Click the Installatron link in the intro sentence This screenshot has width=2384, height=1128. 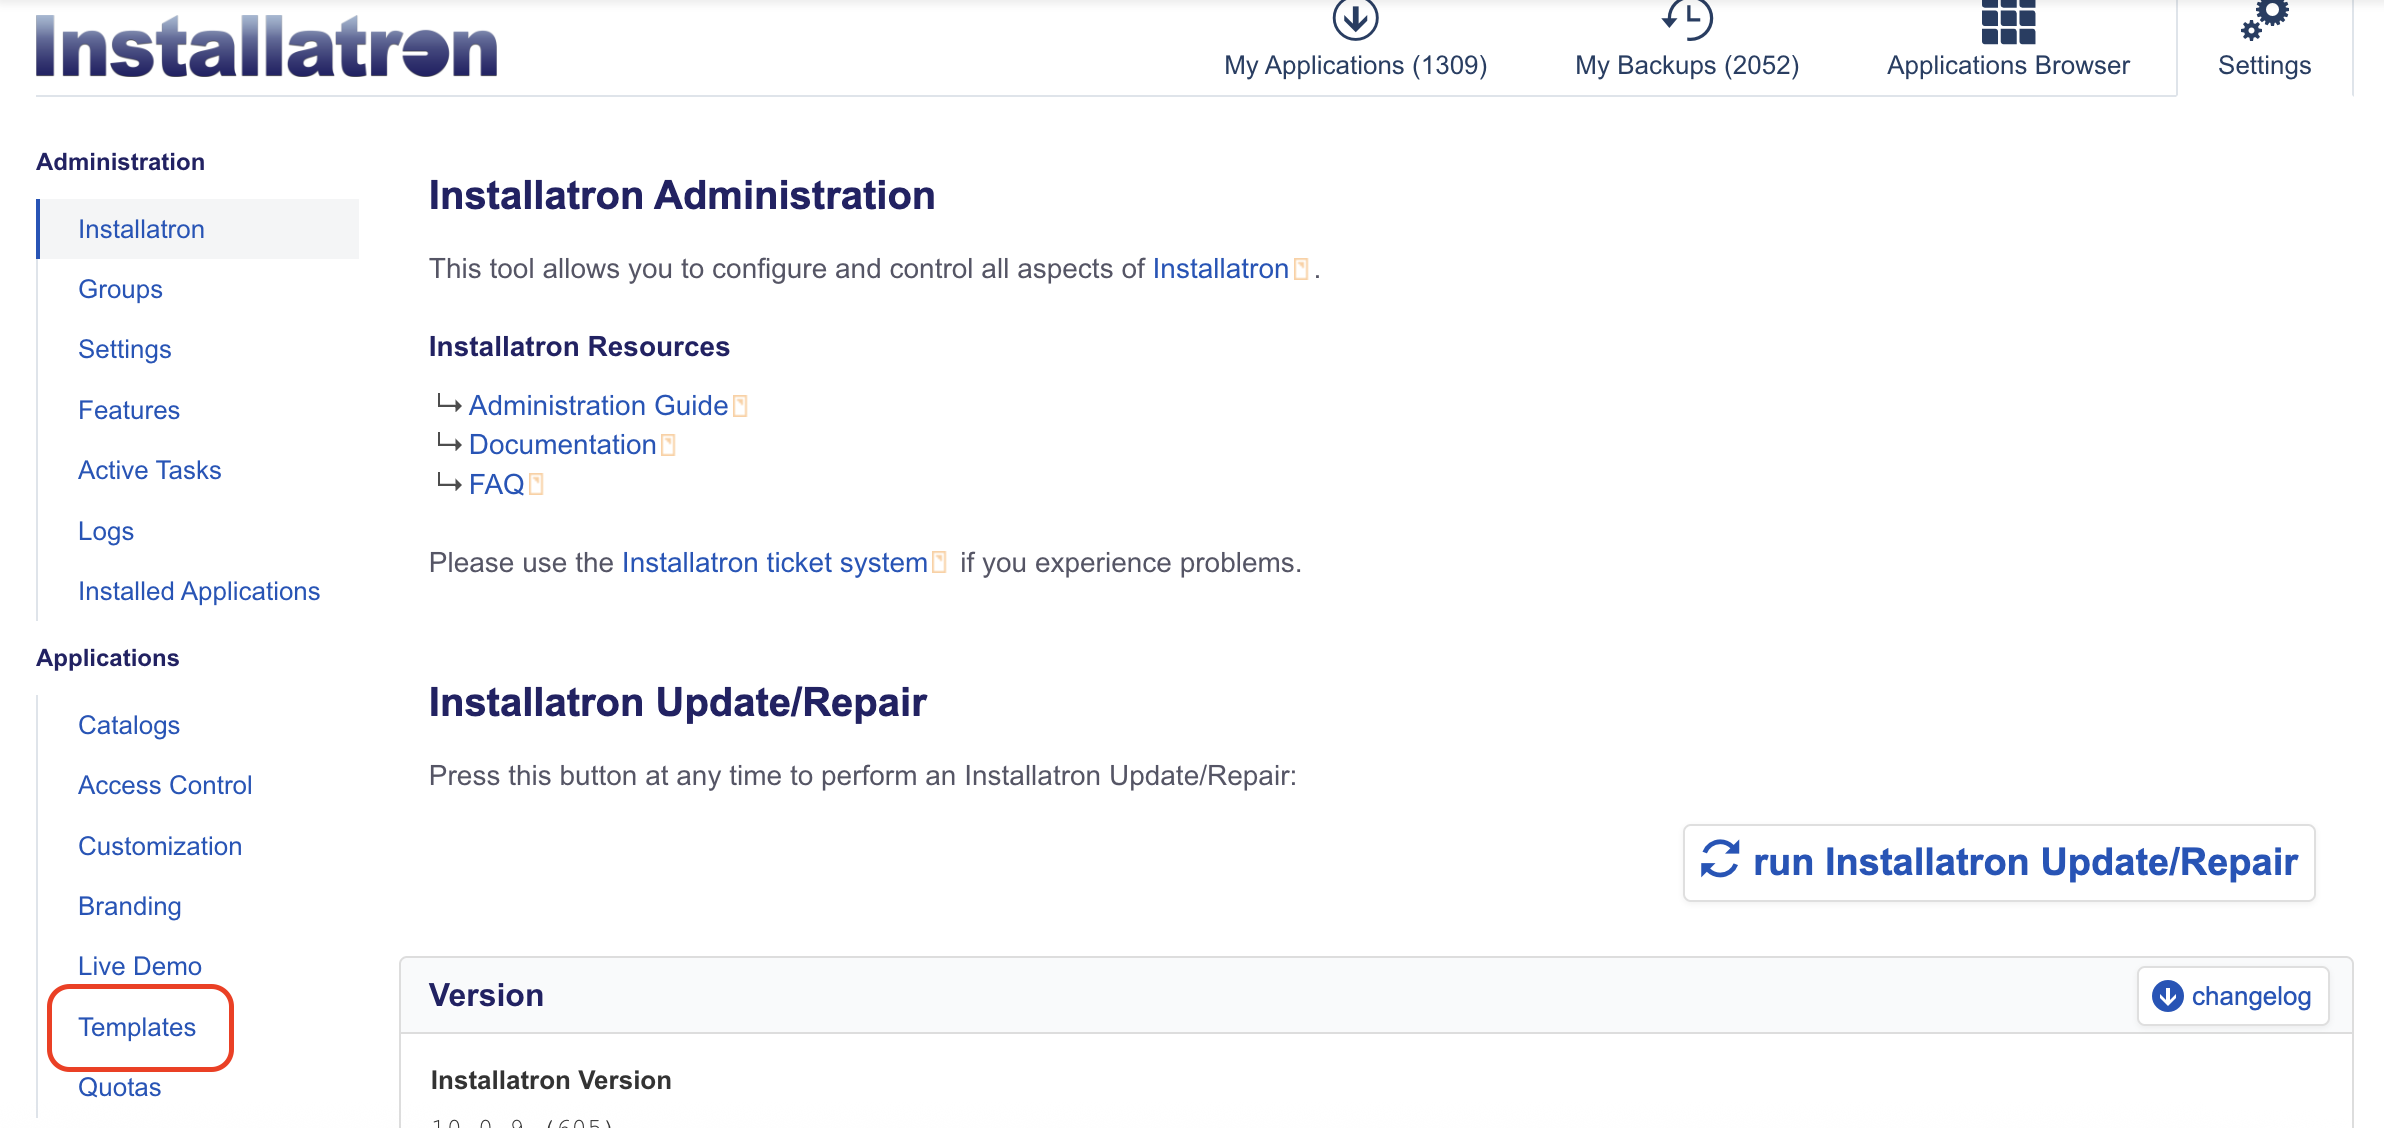coord(1220,268)
